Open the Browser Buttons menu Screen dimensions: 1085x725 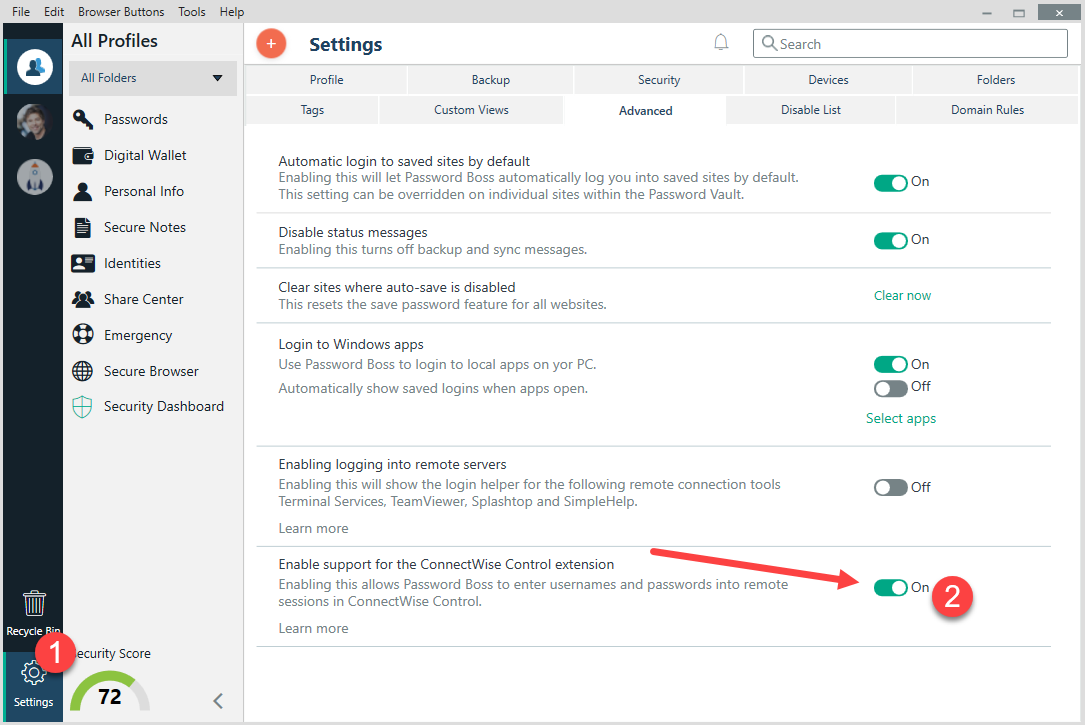point(121,12)
